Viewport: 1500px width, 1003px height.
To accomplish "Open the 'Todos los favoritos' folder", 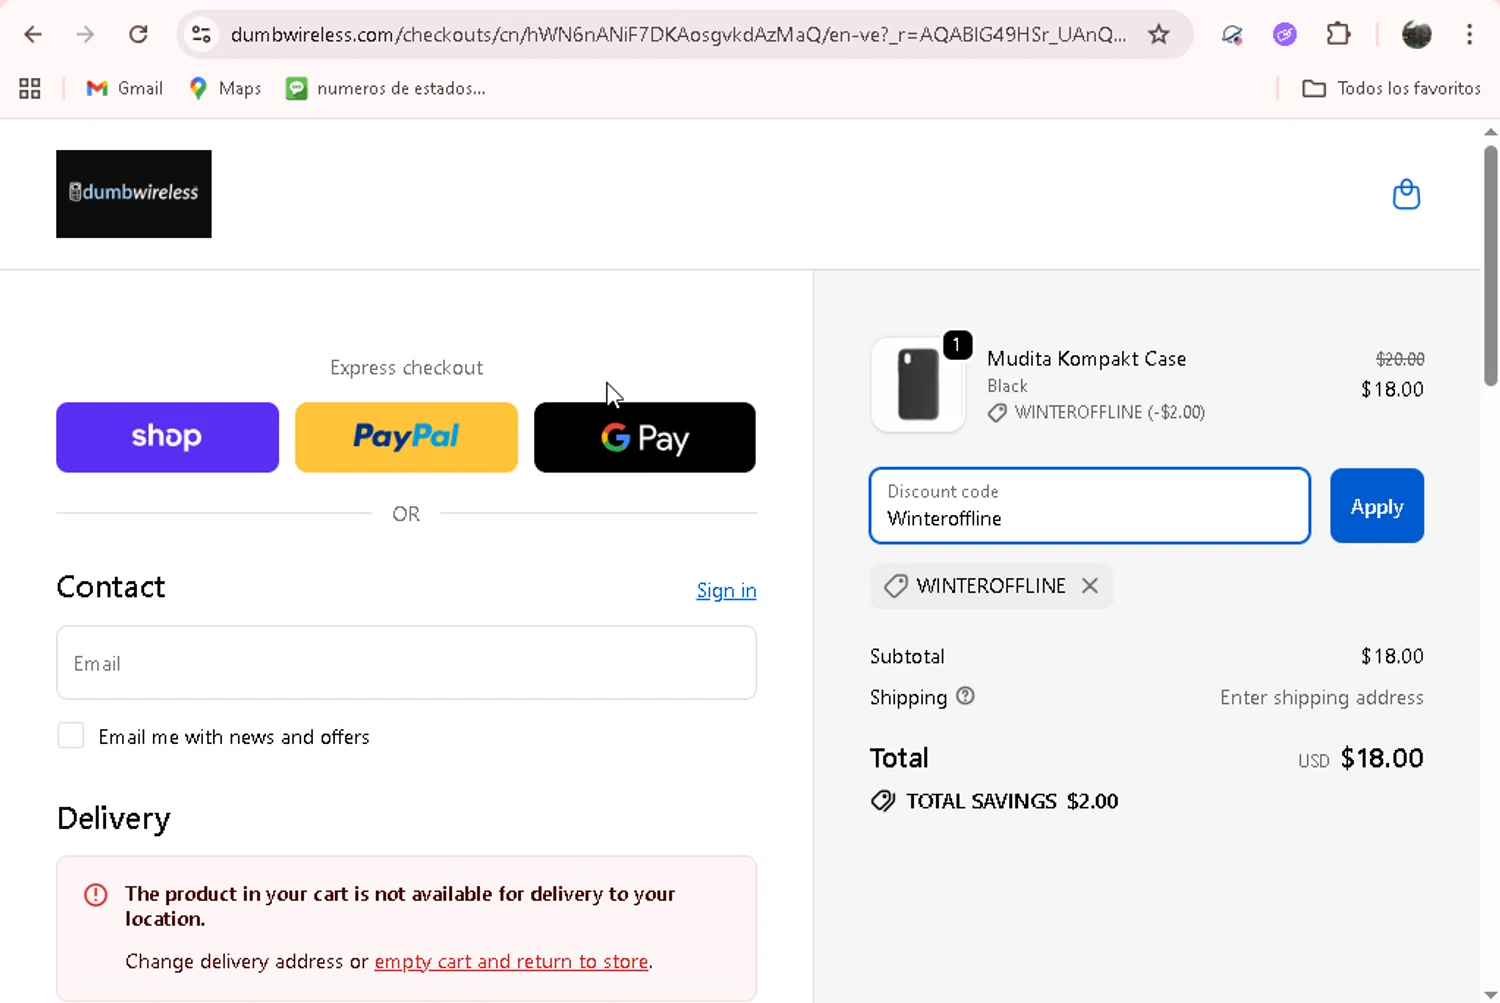I will (x=1391, y=88).
